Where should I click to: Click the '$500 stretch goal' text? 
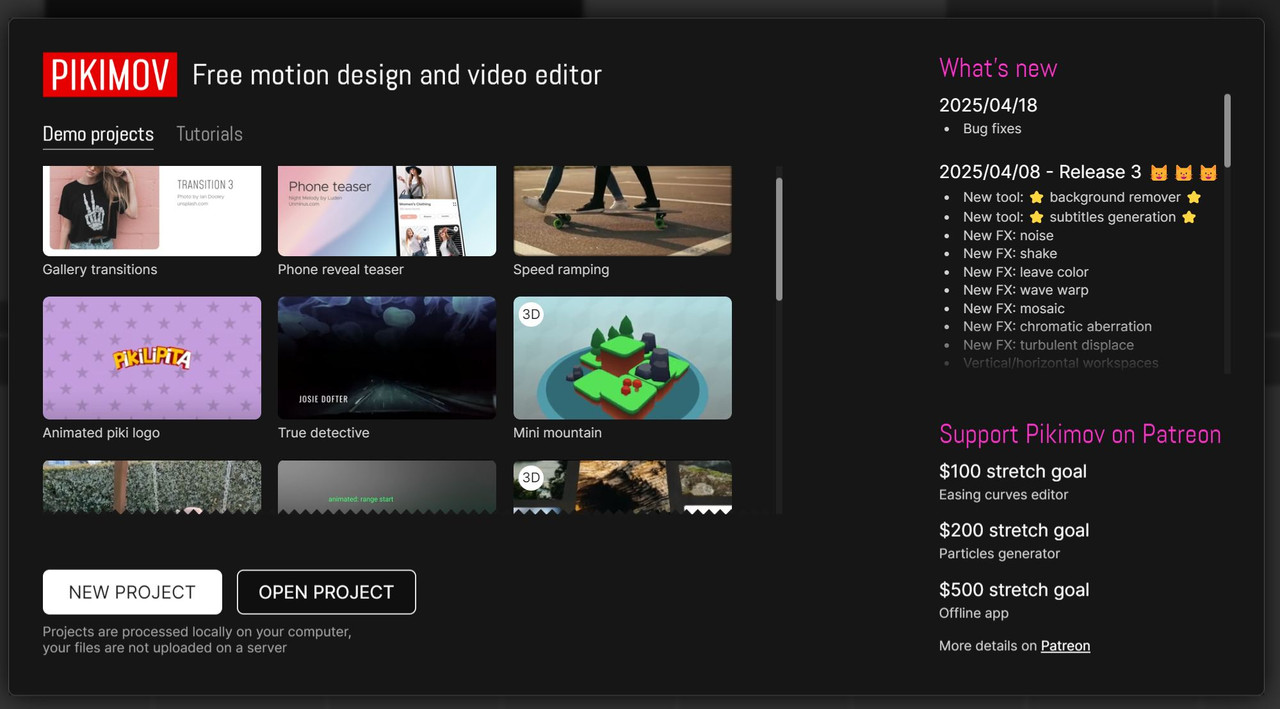(x=1014, y=590)
